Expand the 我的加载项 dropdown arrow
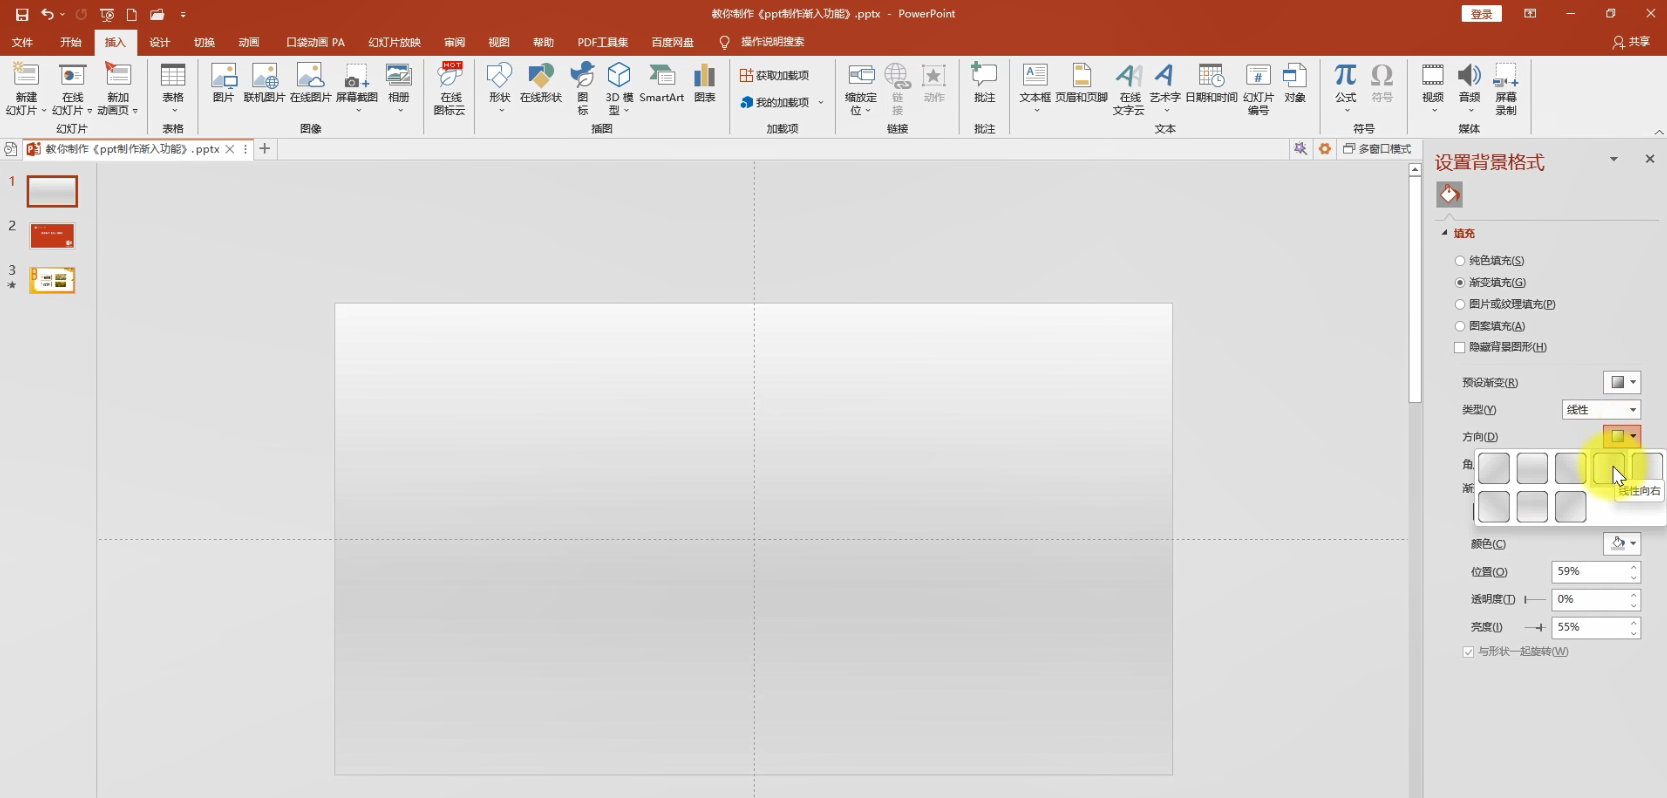The height and width of the screenshot is (798, 1667). pos(821,102)
